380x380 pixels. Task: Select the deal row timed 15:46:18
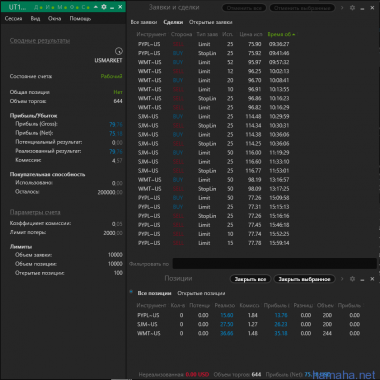tap(213, 225)
